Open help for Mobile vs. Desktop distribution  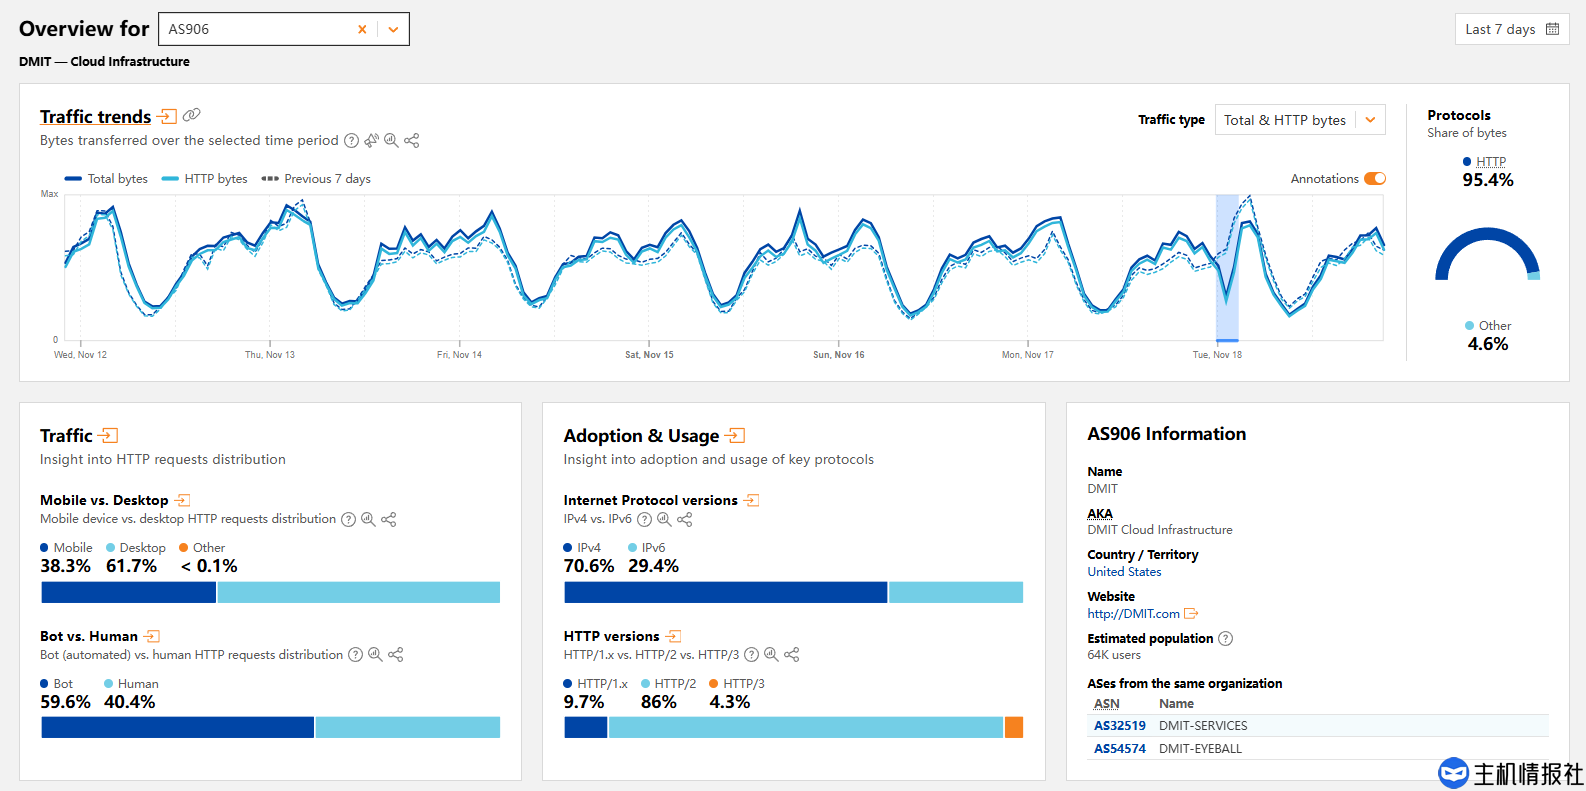point(348,519)
